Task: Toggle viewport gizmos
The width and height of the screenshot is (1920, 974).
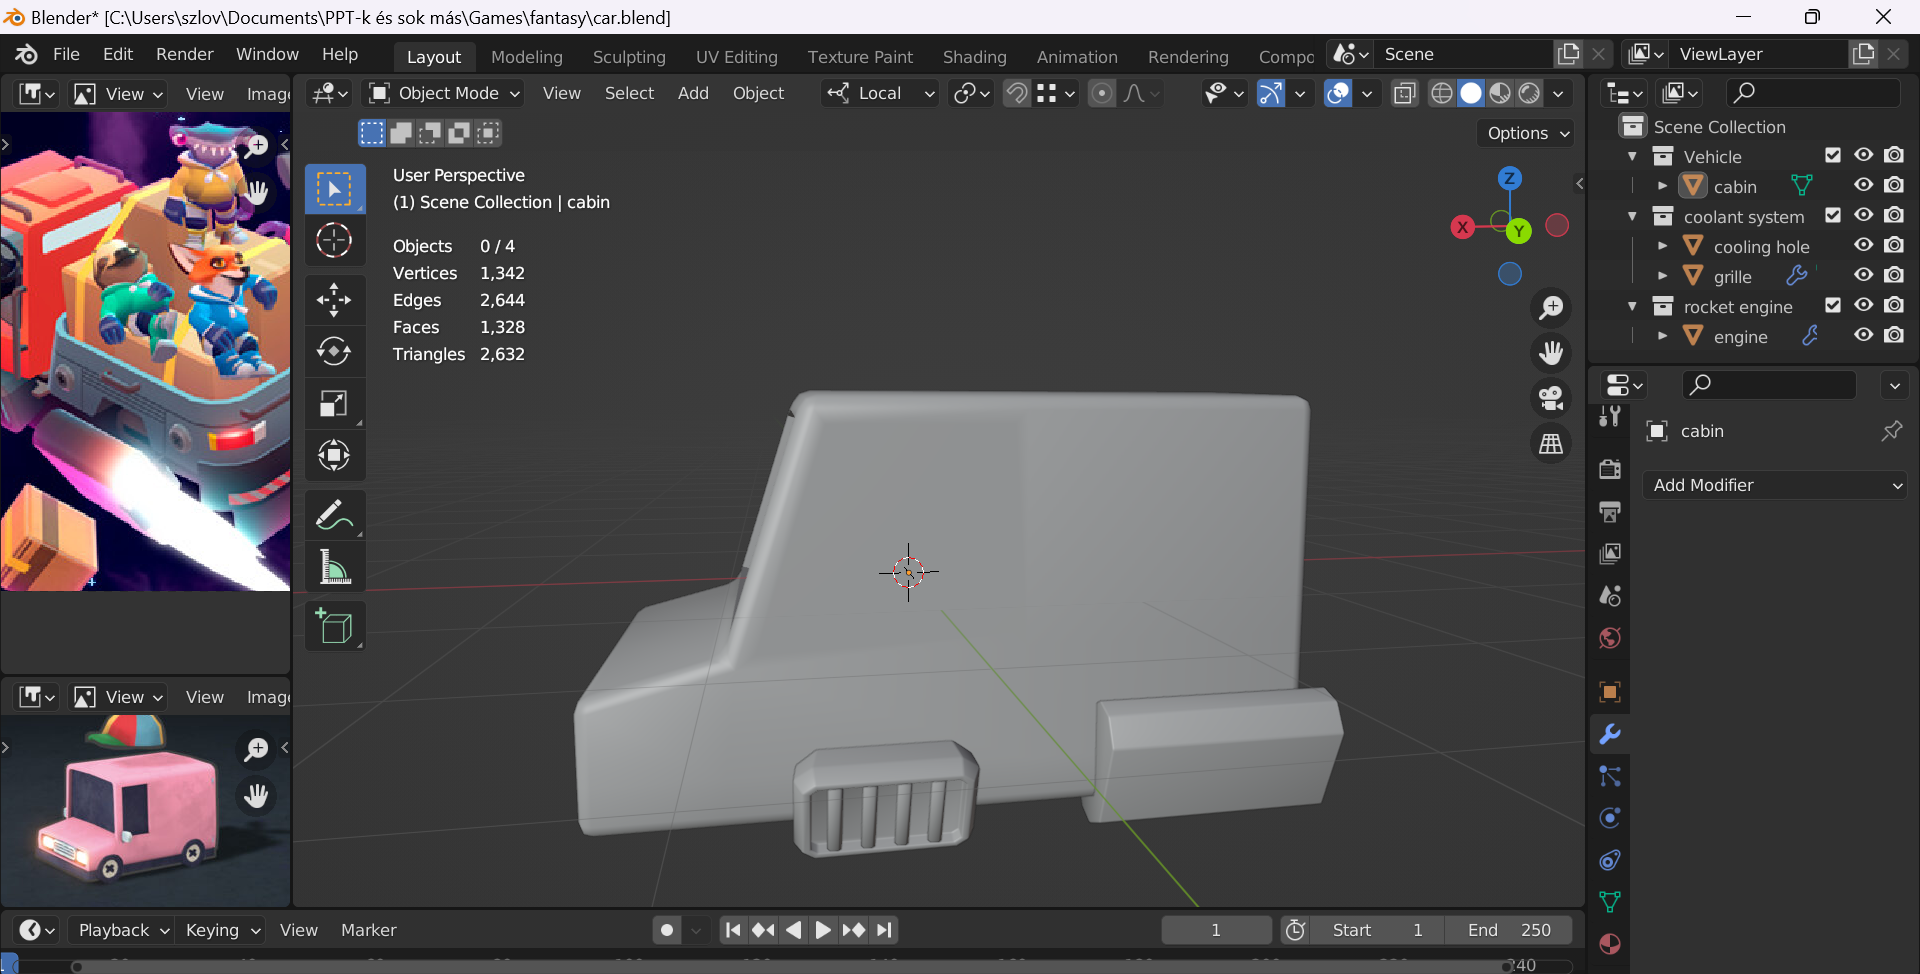Action: click(1270, 93)
